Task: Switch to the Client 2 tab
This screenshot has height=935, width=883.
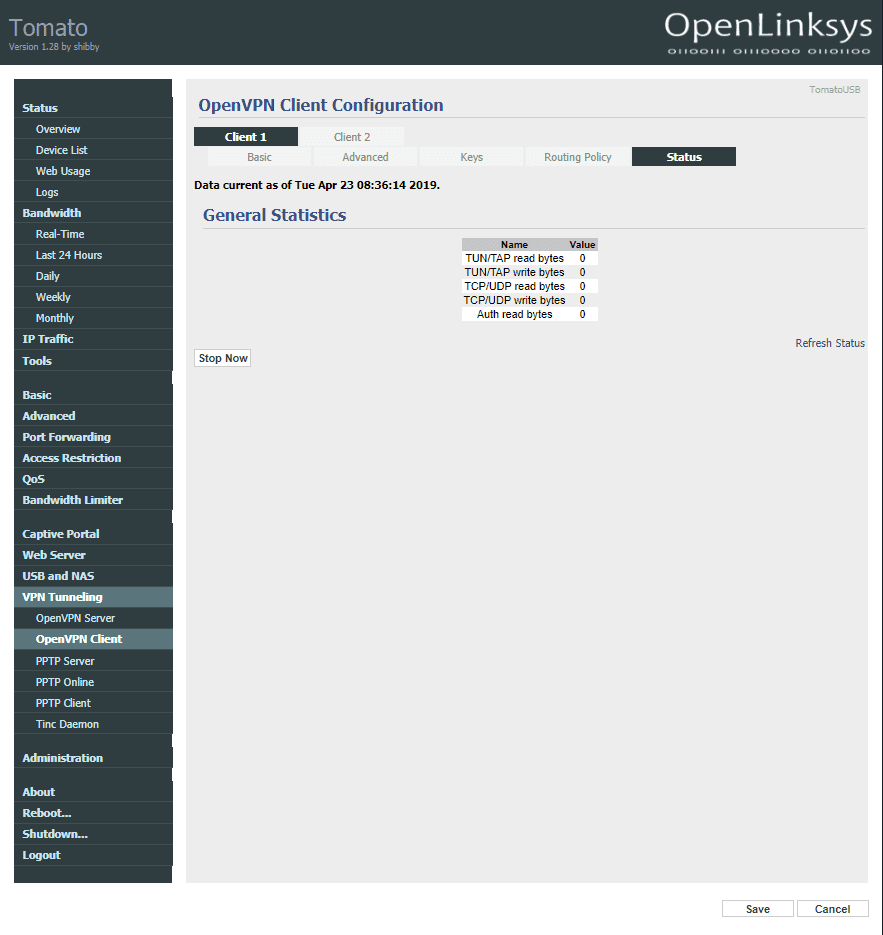Action: (x=353, y=136)
